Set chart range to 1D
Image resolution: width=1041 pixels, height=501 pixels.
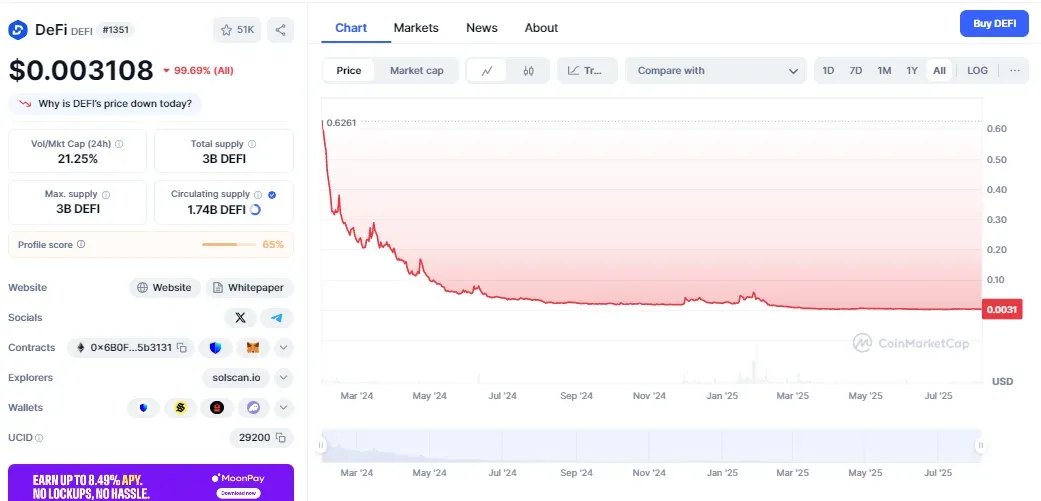click(x=828, y=71)
